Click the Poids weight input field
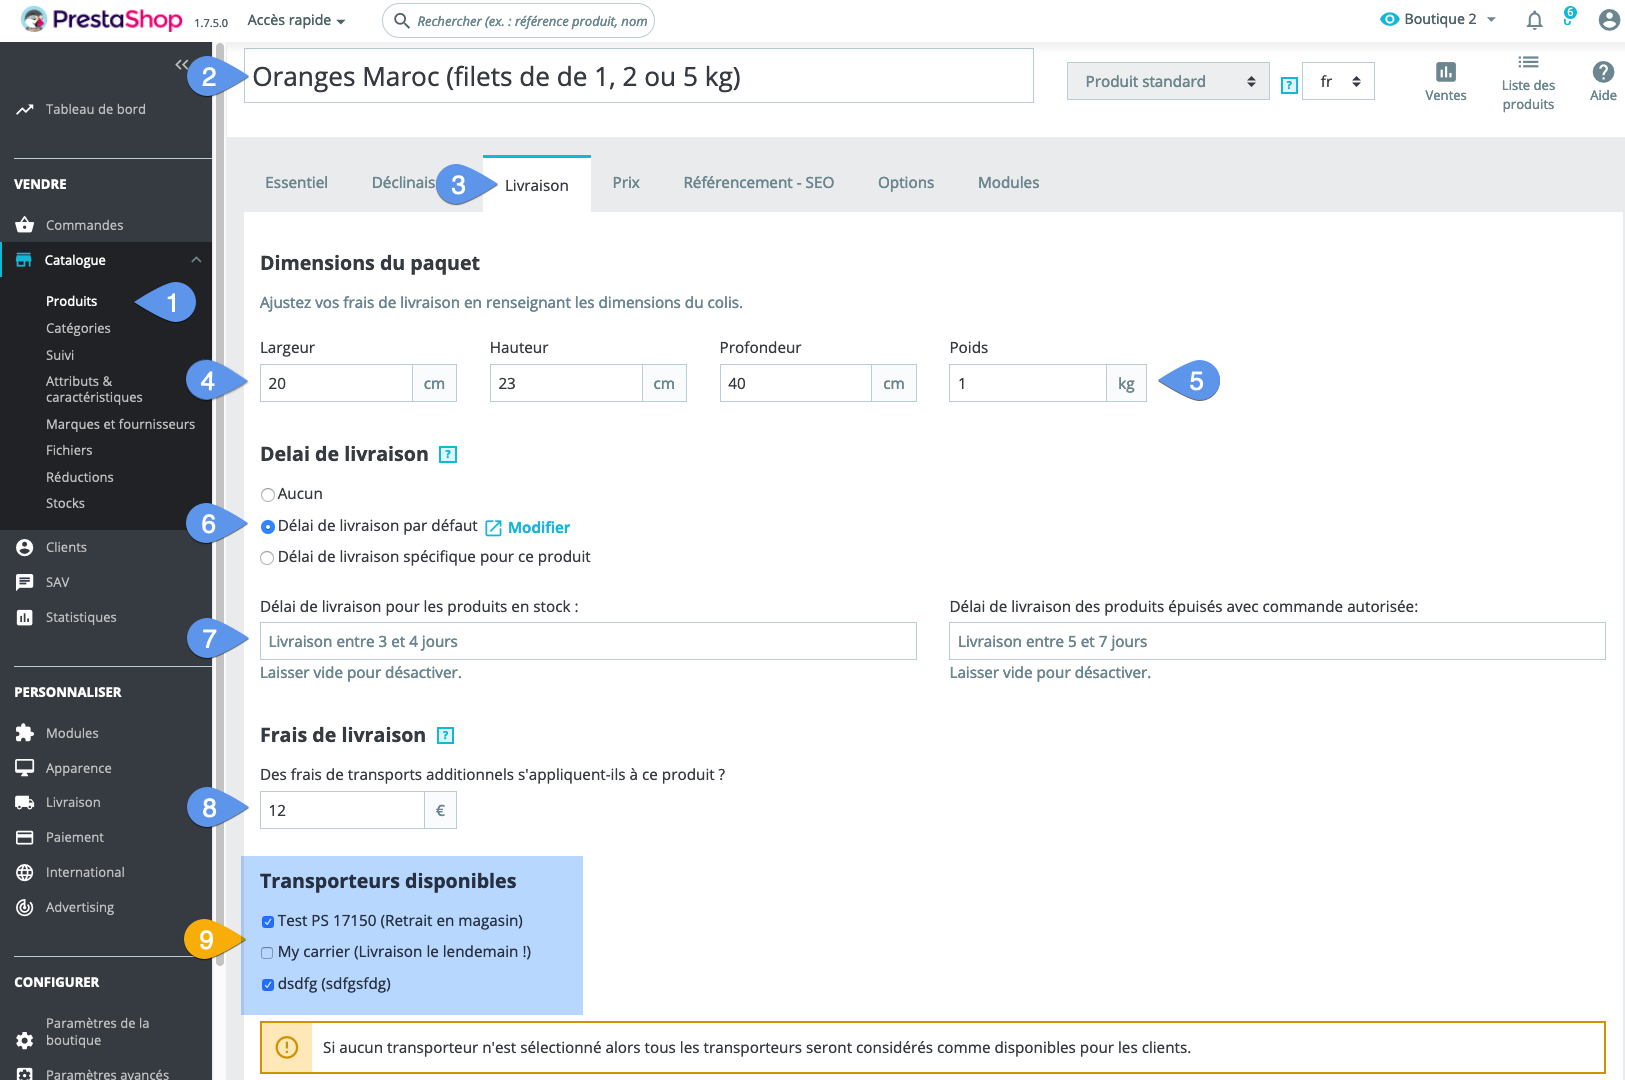Screen dimensions: 1625x1080 pos(1027,384)
